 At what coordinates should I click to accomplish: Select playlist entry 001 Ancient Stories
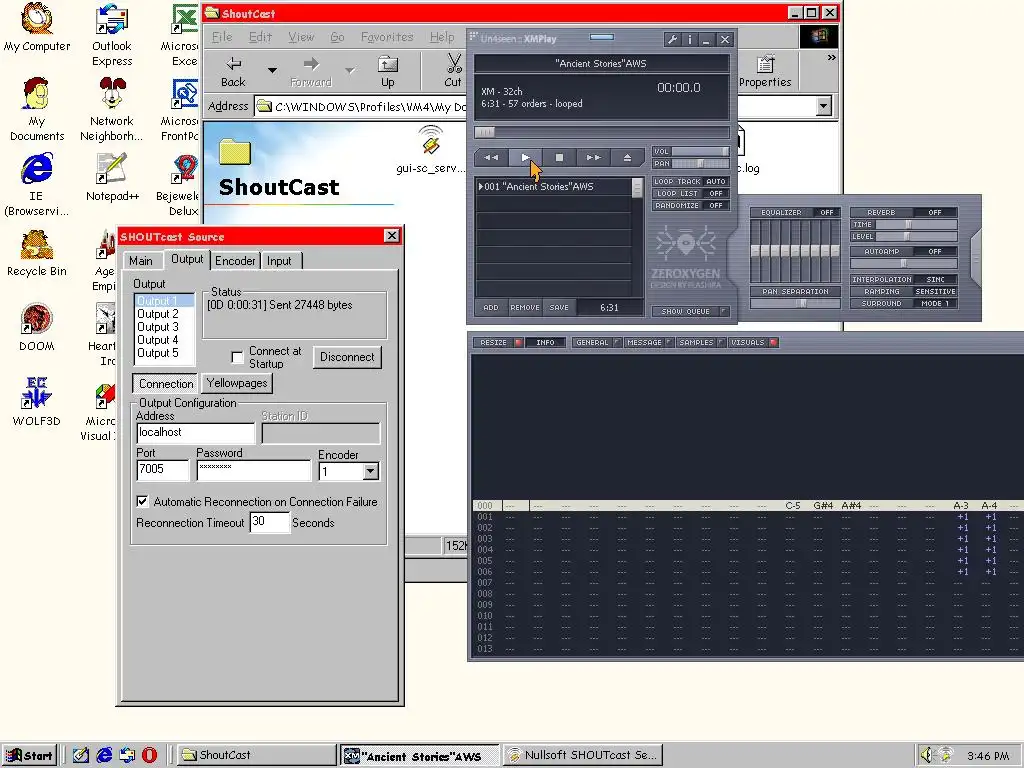[554, 187]
